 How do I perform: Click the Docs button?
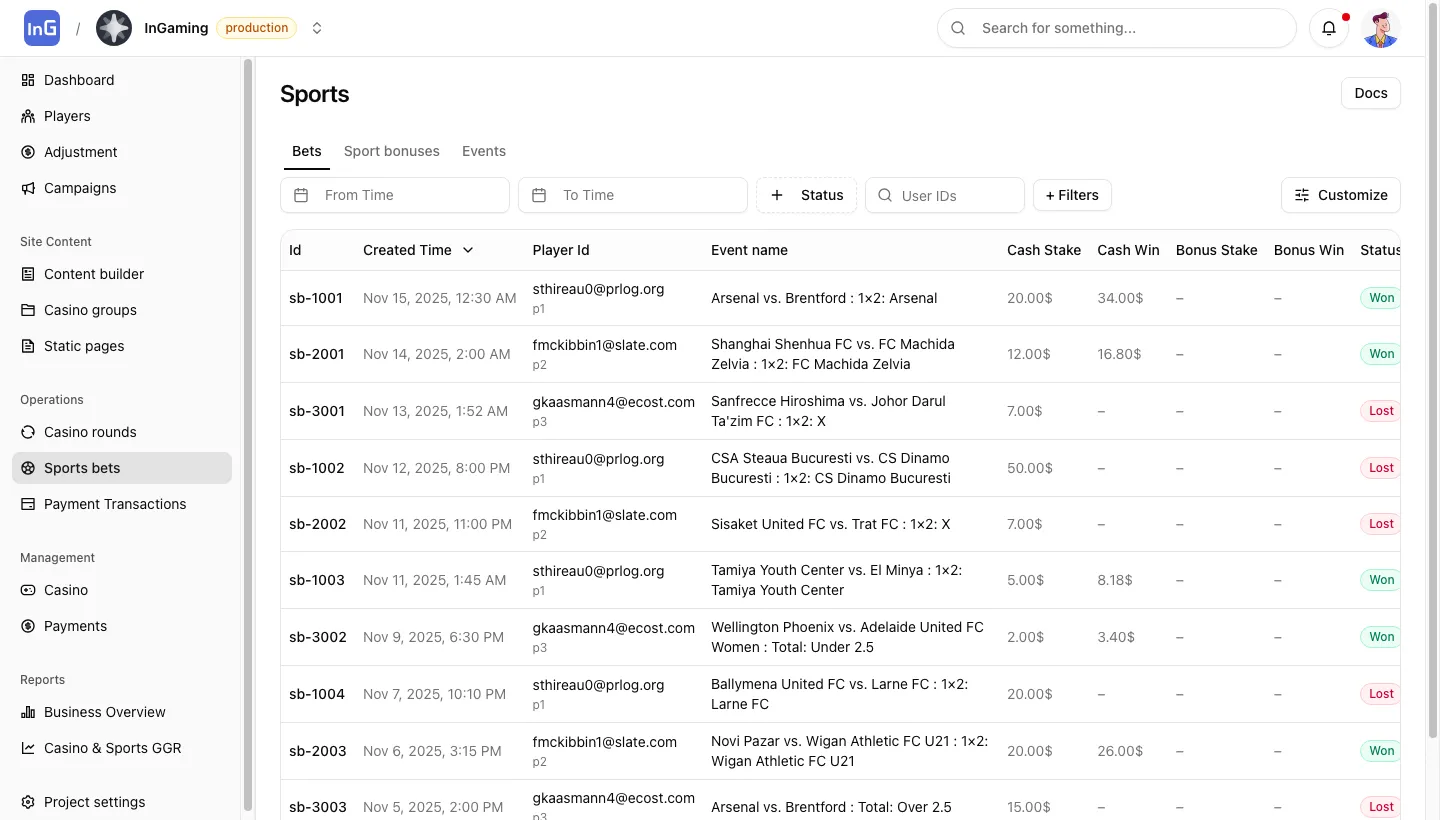point(1370,93)
